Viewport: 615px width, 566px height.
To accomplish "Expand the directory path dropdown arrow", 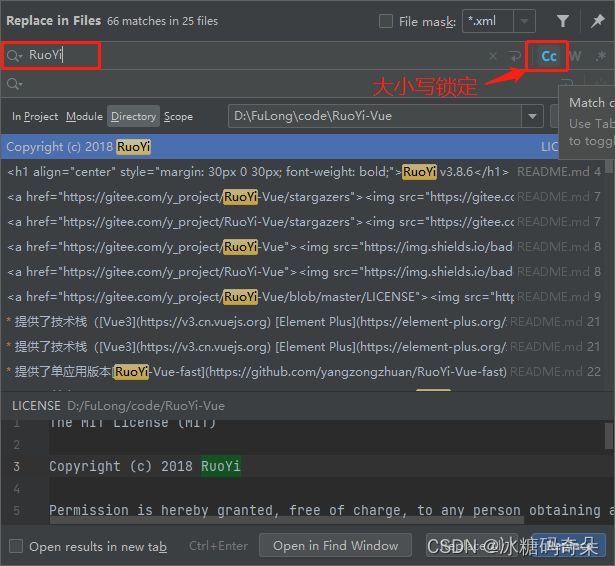I will (532, 116).
